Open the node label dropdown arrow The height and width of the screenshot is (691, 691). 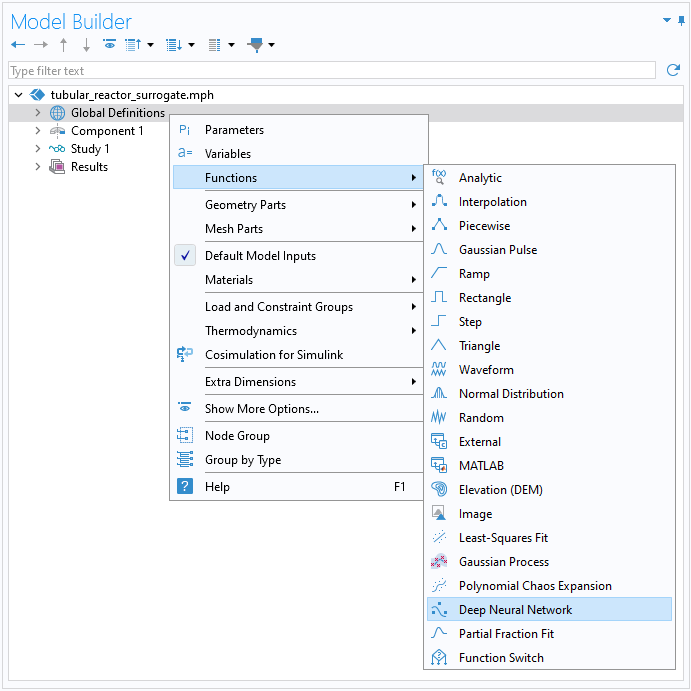[231, 45]
